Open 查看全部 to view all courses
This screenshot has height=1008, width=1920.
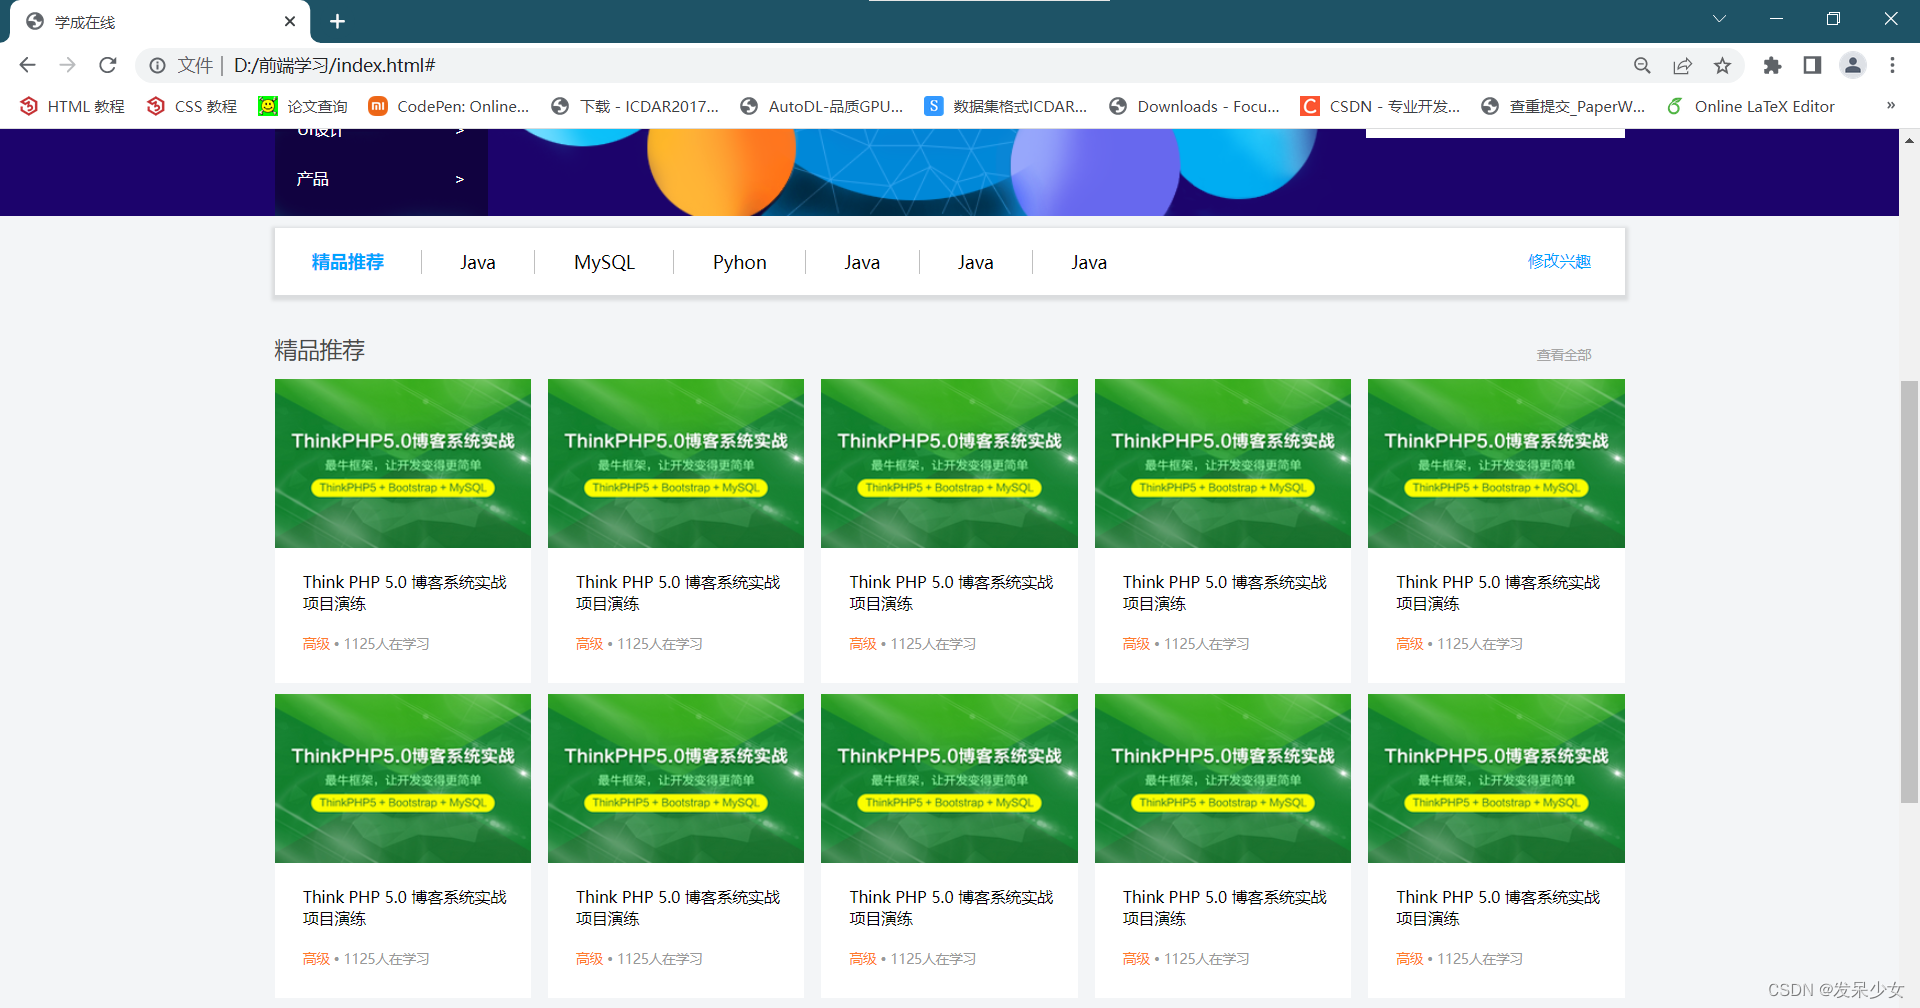pos(1563,354)
